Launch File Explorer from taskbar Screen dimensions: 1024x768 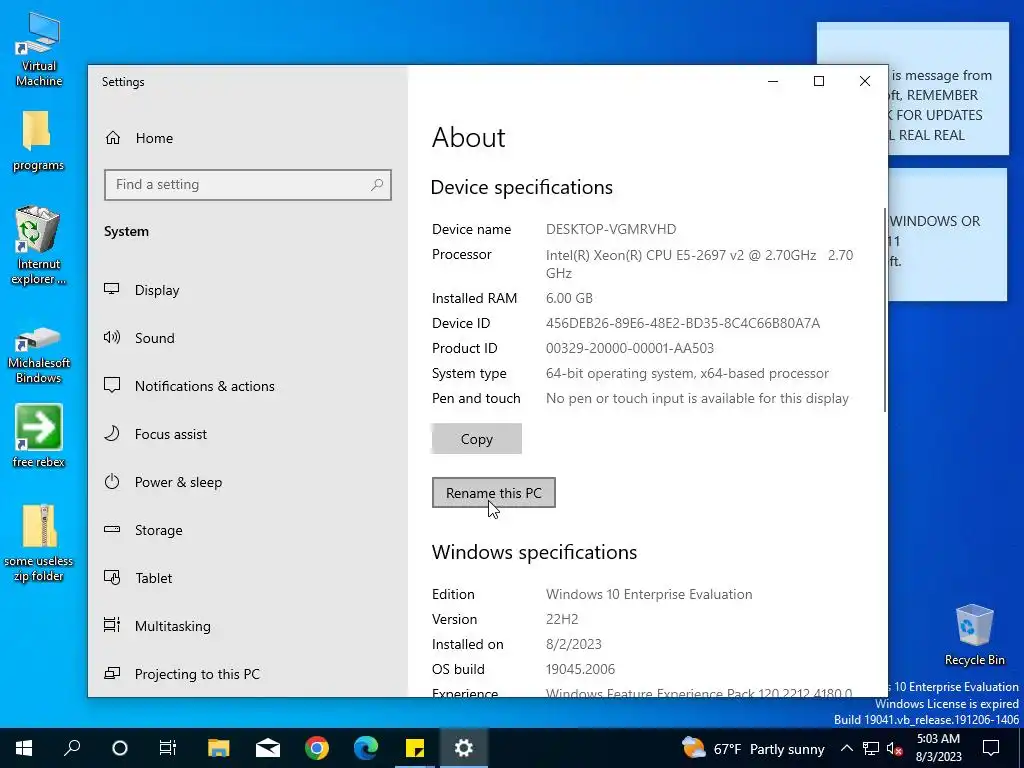219,748
